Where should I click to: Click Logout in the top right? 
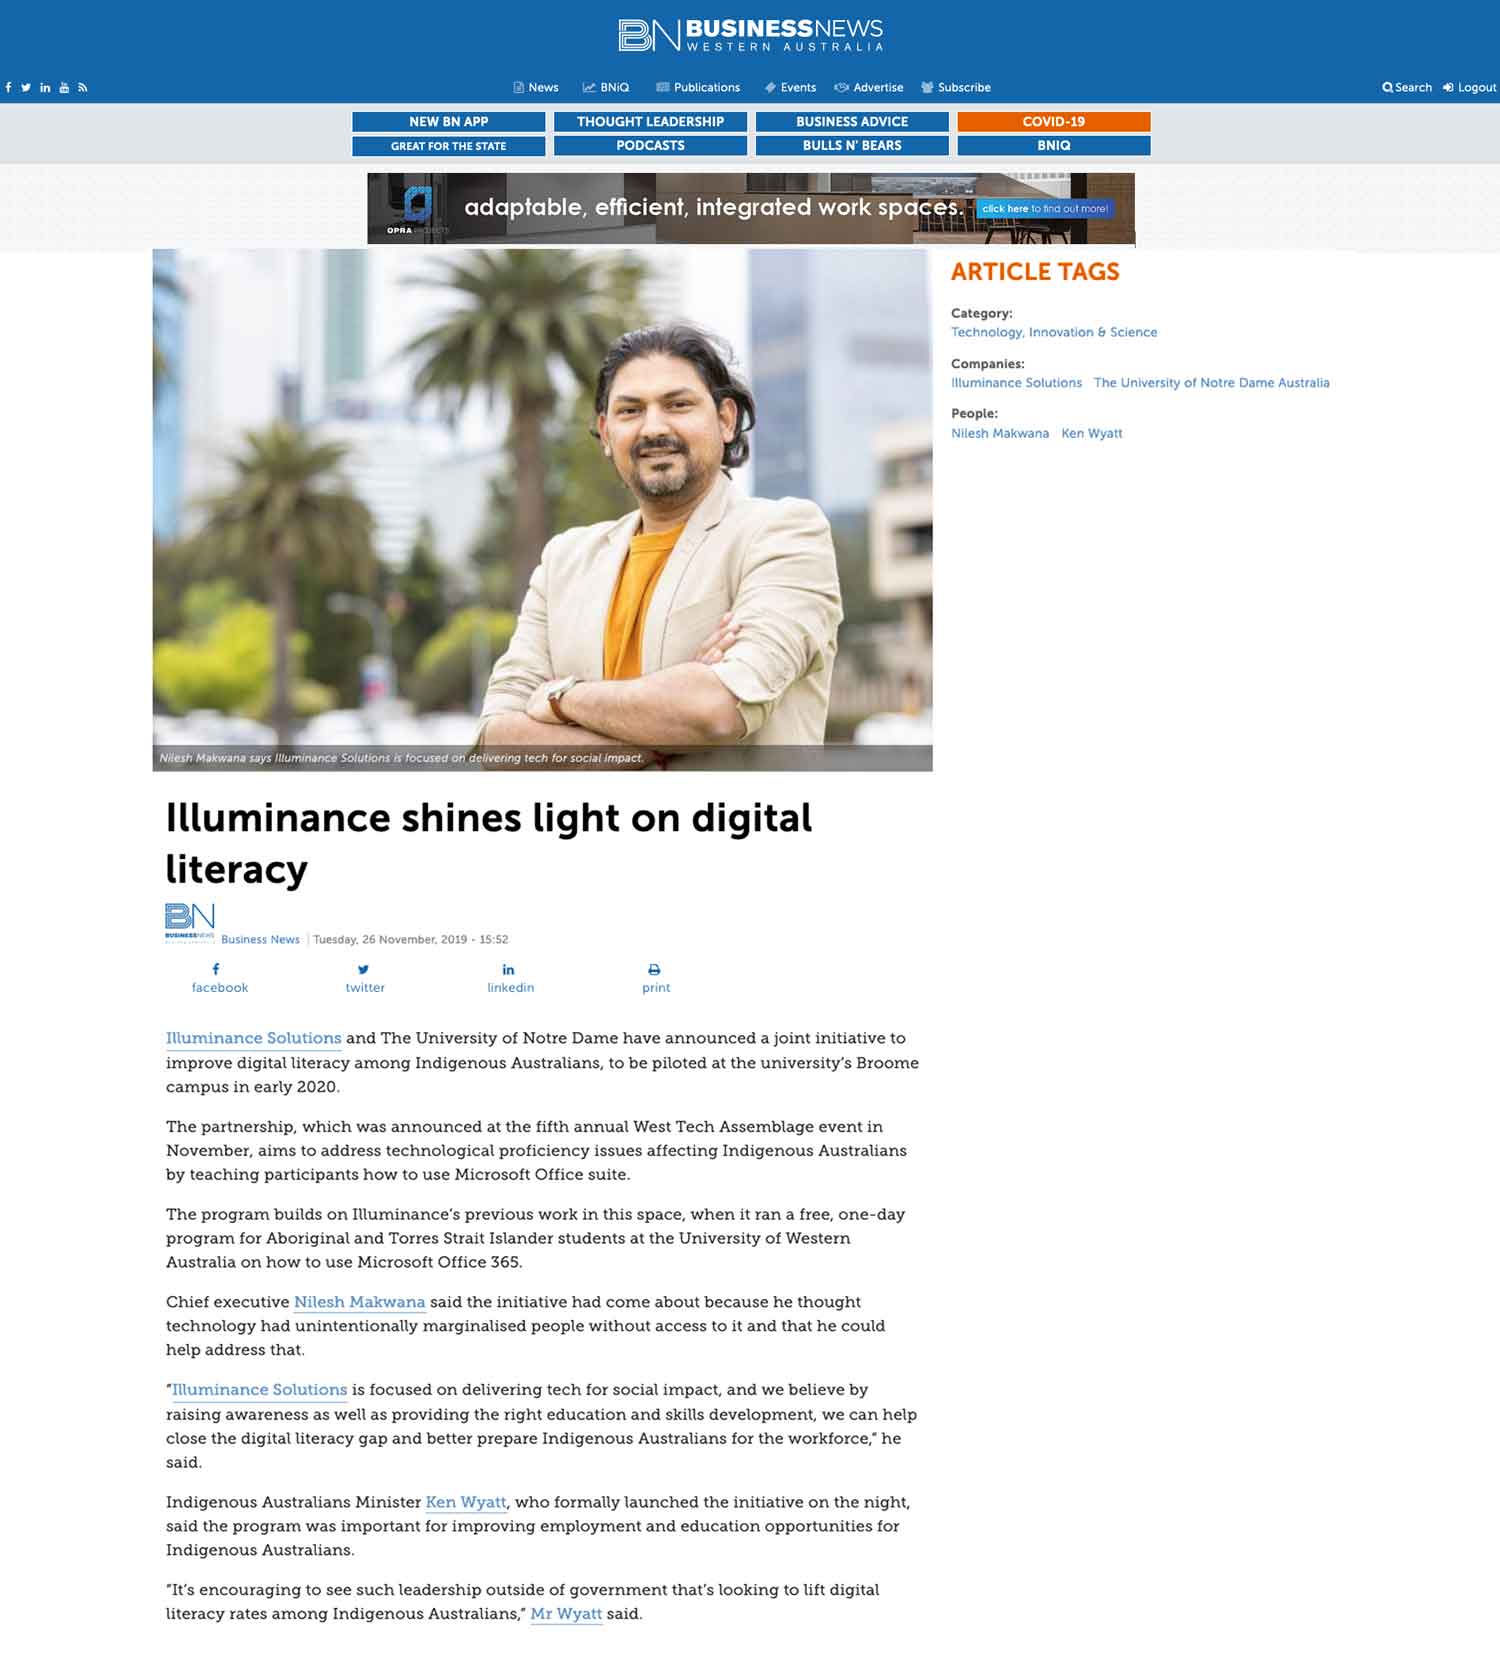tap(1469, 87)
